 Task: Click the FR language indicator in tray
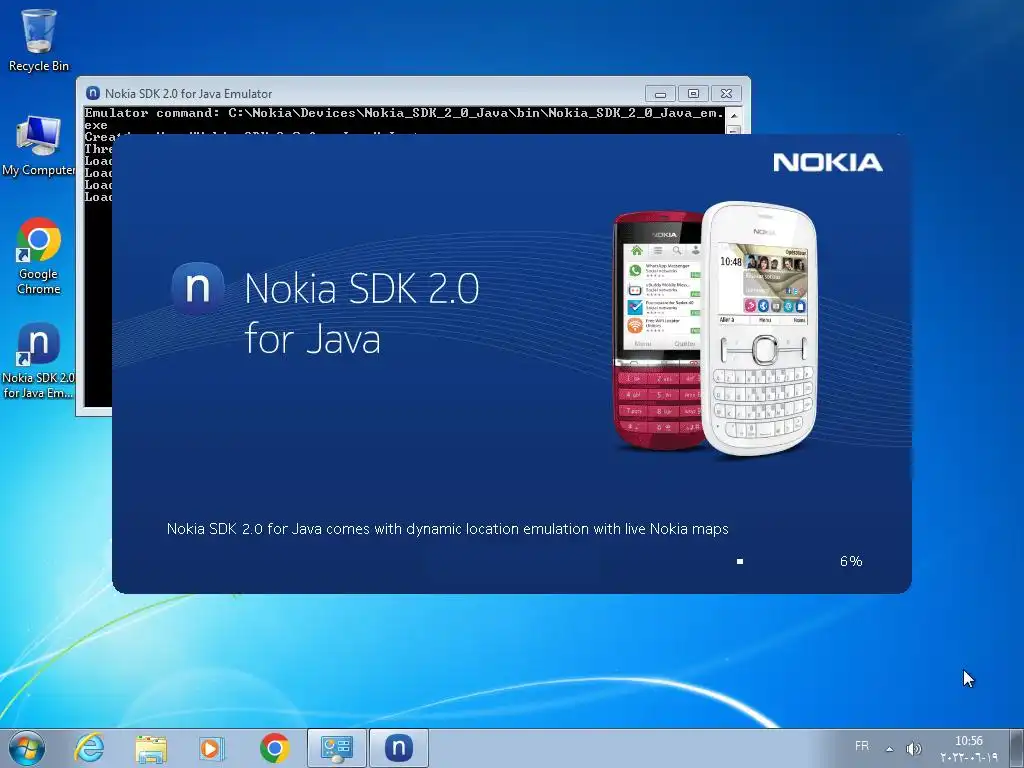pos(862,746)
